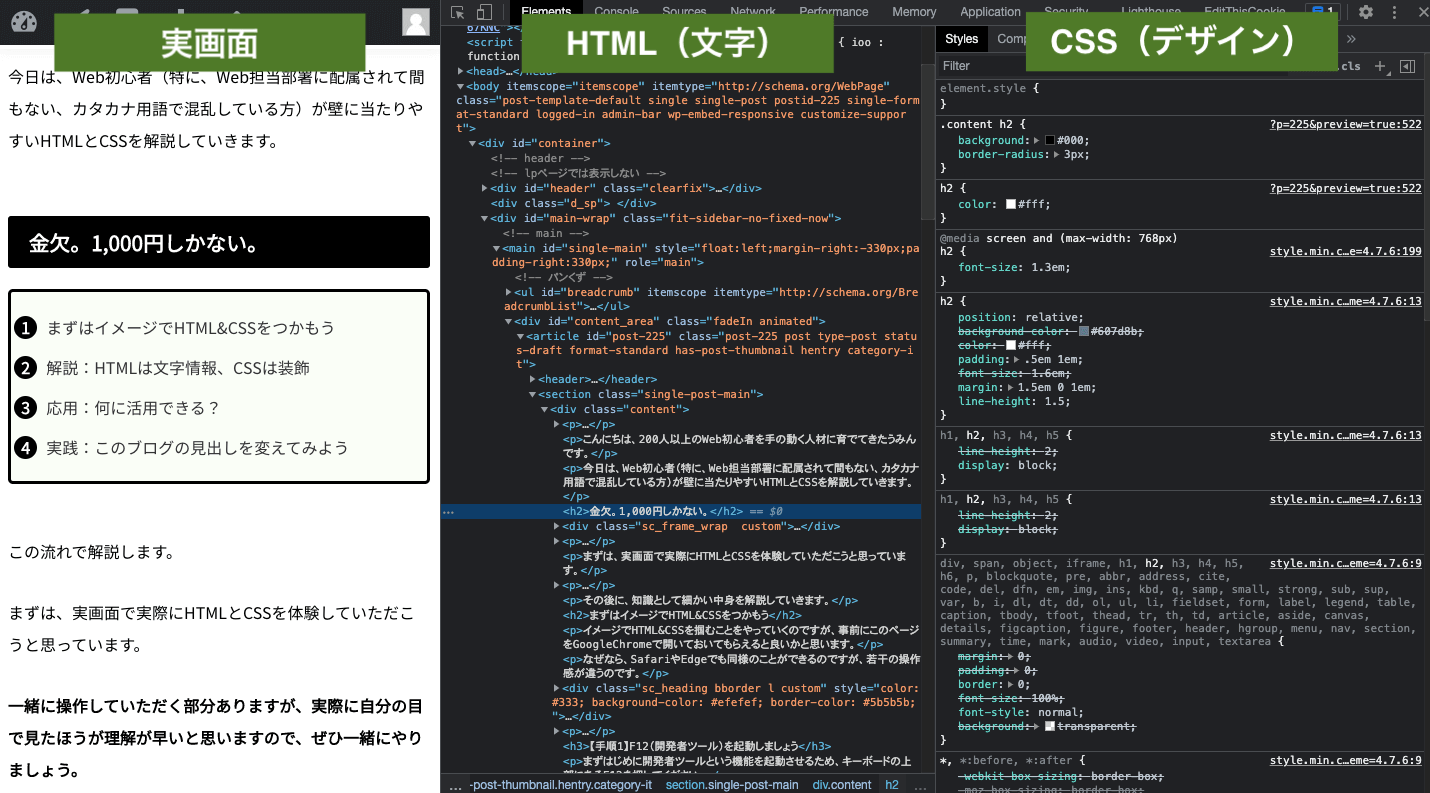
Task: Toggle the device toolbar icon
Action: (484, 12)
